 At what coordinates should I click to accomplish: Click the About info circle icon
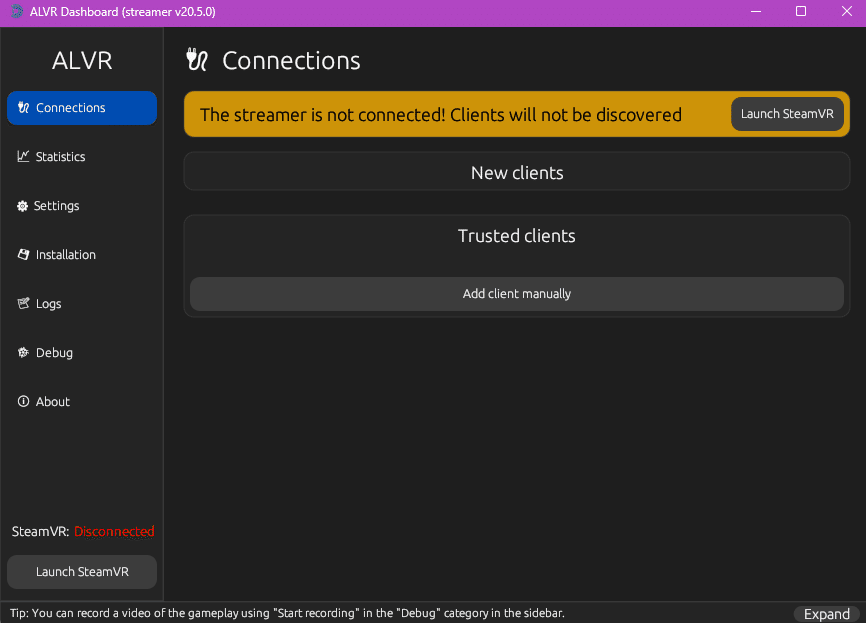tap(23, 402)
